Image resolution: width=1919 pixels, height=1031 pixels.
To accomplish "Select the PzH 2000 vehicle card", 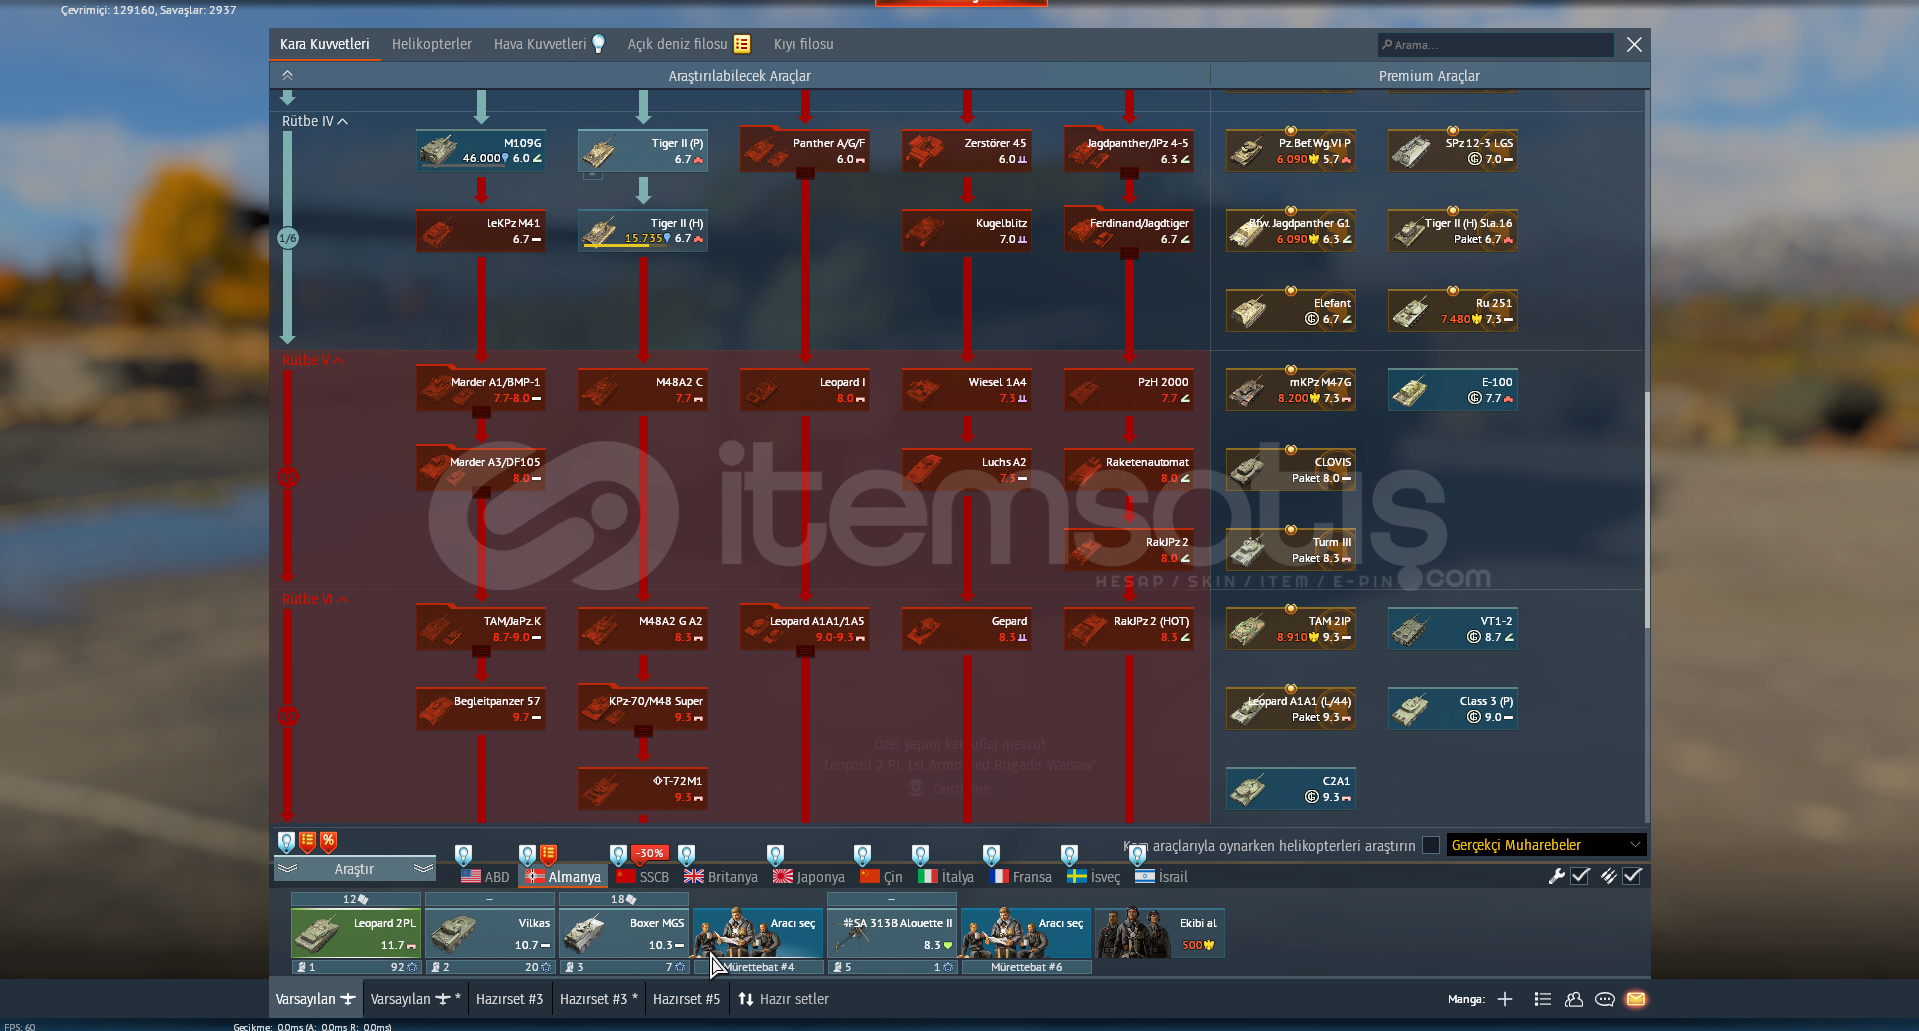I will [1129, 390].
